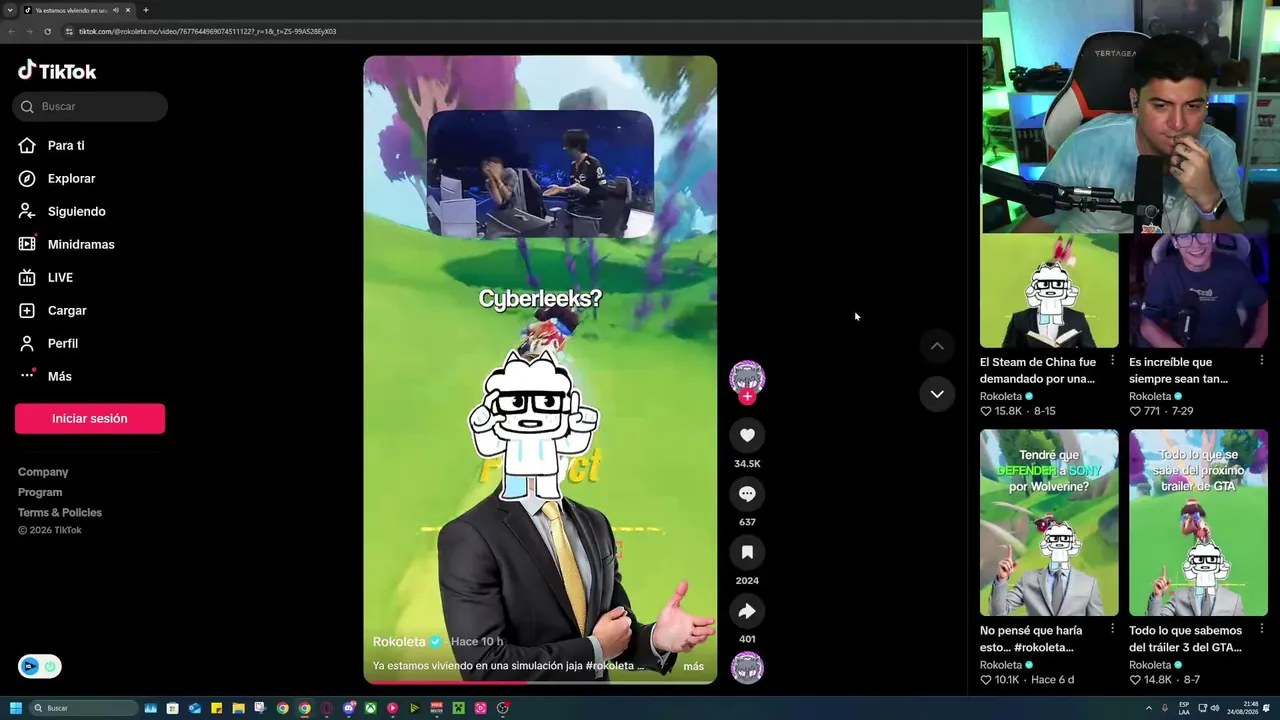Click 'Todo lo que sabemos del tráiler 3' title
Image resolution: width=1280 pixels, height=720 pixels.
point(1186,639)
